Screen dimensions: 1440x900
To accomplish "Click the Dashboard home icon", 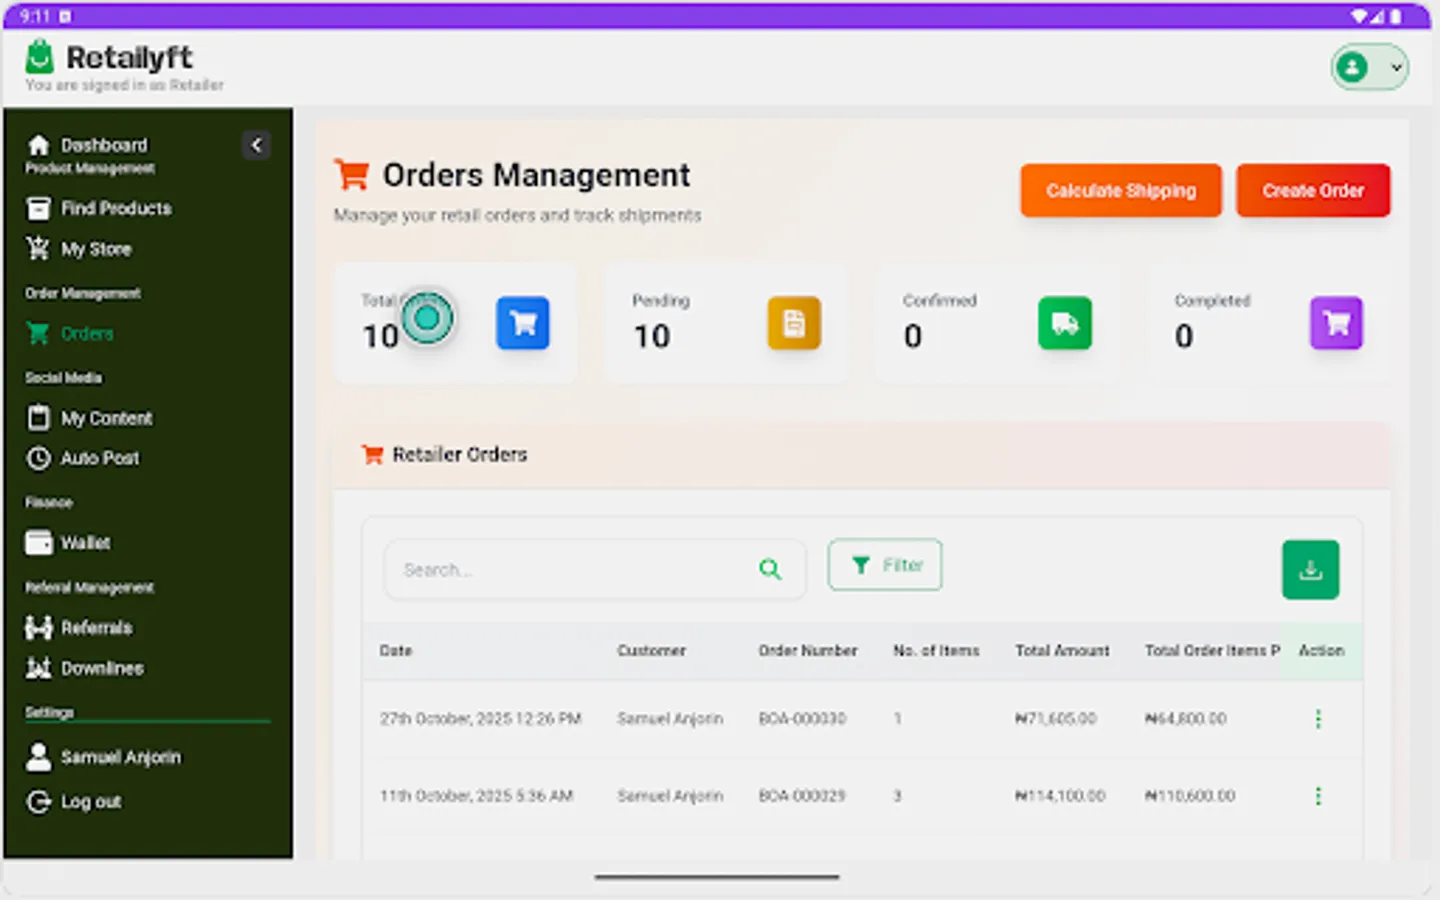I will click(38, 145).
